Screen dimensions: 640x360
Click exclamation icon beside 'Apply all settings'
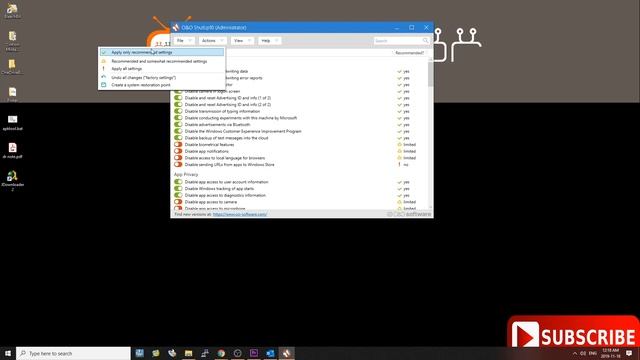(104, 69)
